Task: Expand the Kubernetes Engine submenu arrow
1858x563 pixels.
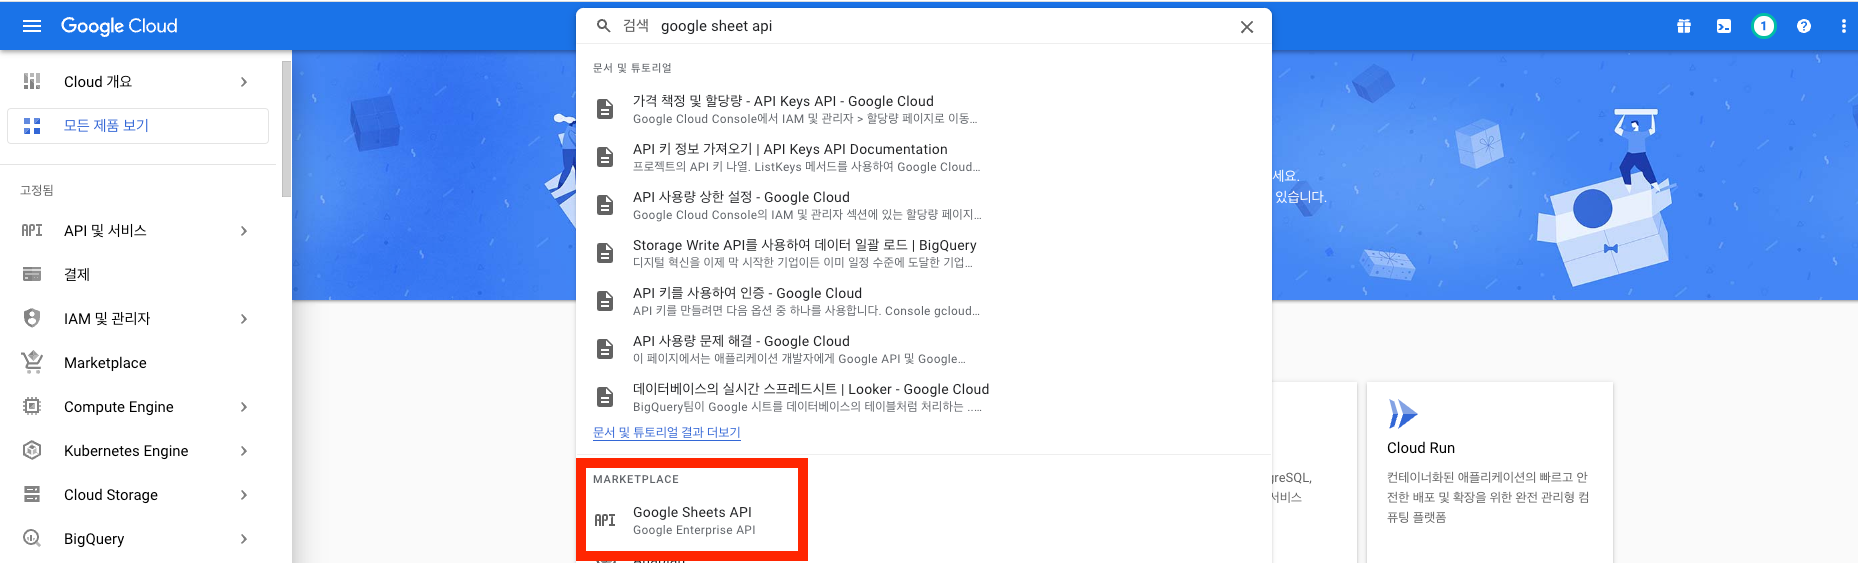Action: (x=244, y=451)
